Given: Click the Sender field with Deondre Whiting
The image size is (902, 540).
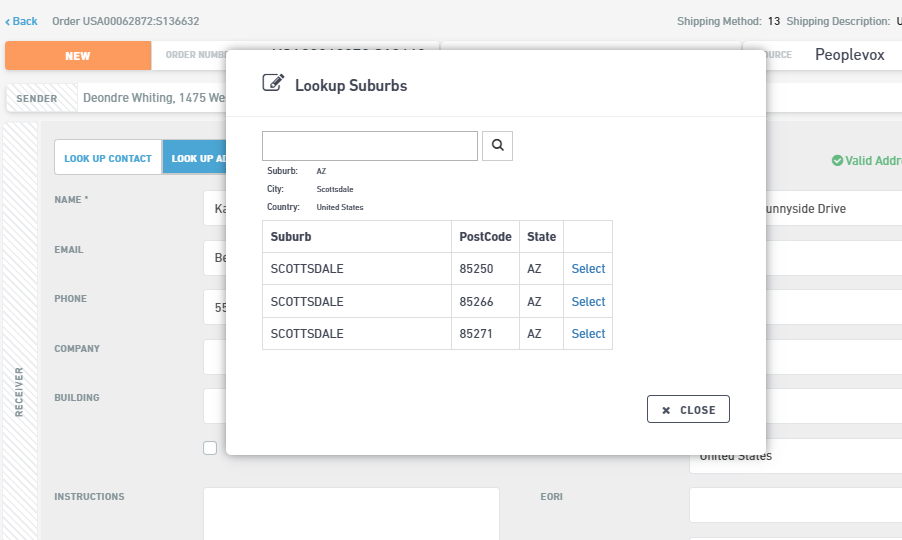Looking at the screenshot, I should [150, 98].
